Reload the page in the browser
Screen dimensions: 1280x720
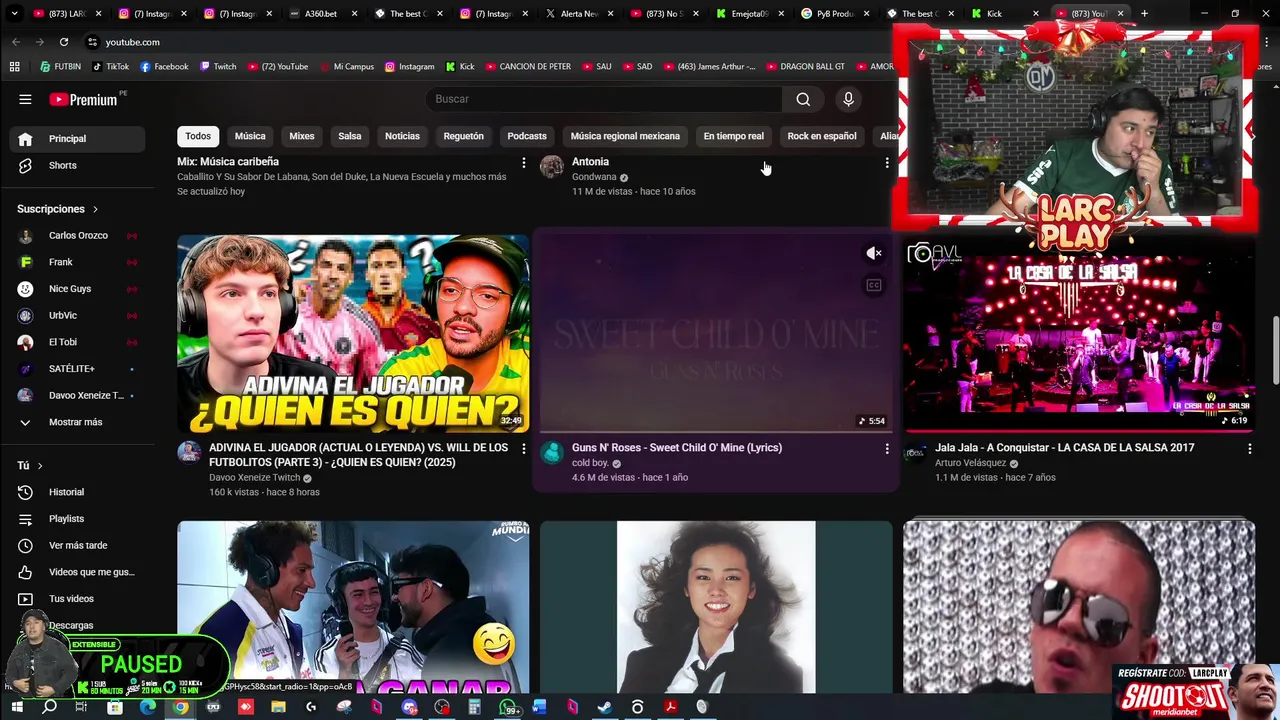[x=64, y=42]
